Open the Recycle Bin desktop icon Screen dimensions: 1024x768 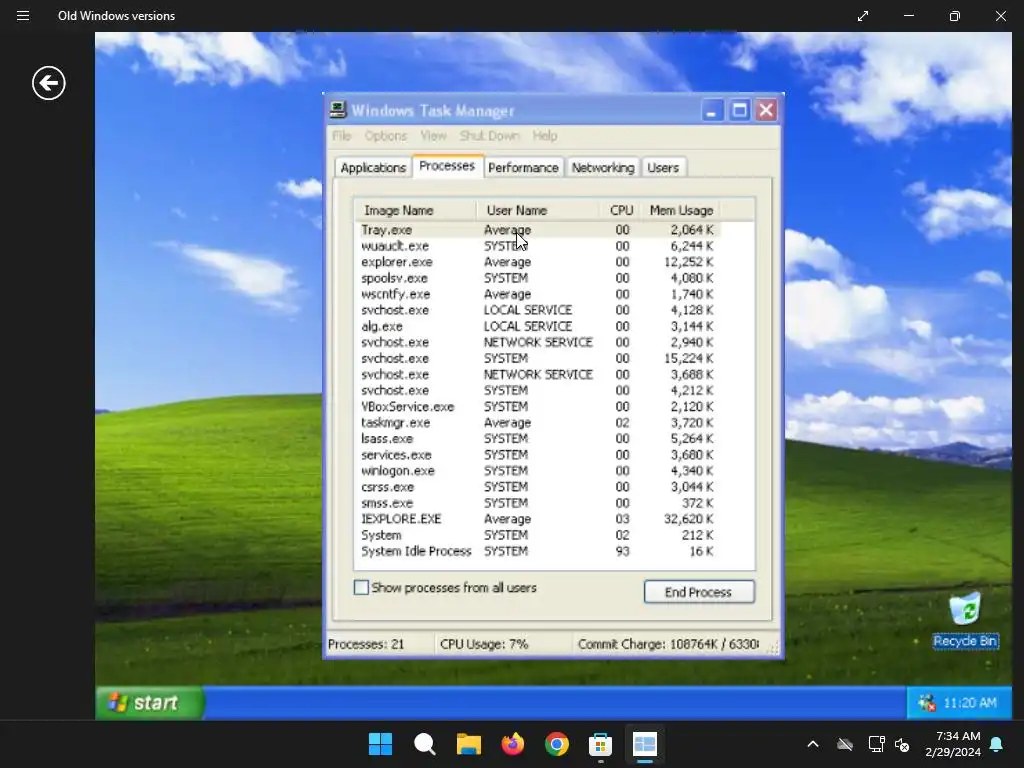(965, 620)
